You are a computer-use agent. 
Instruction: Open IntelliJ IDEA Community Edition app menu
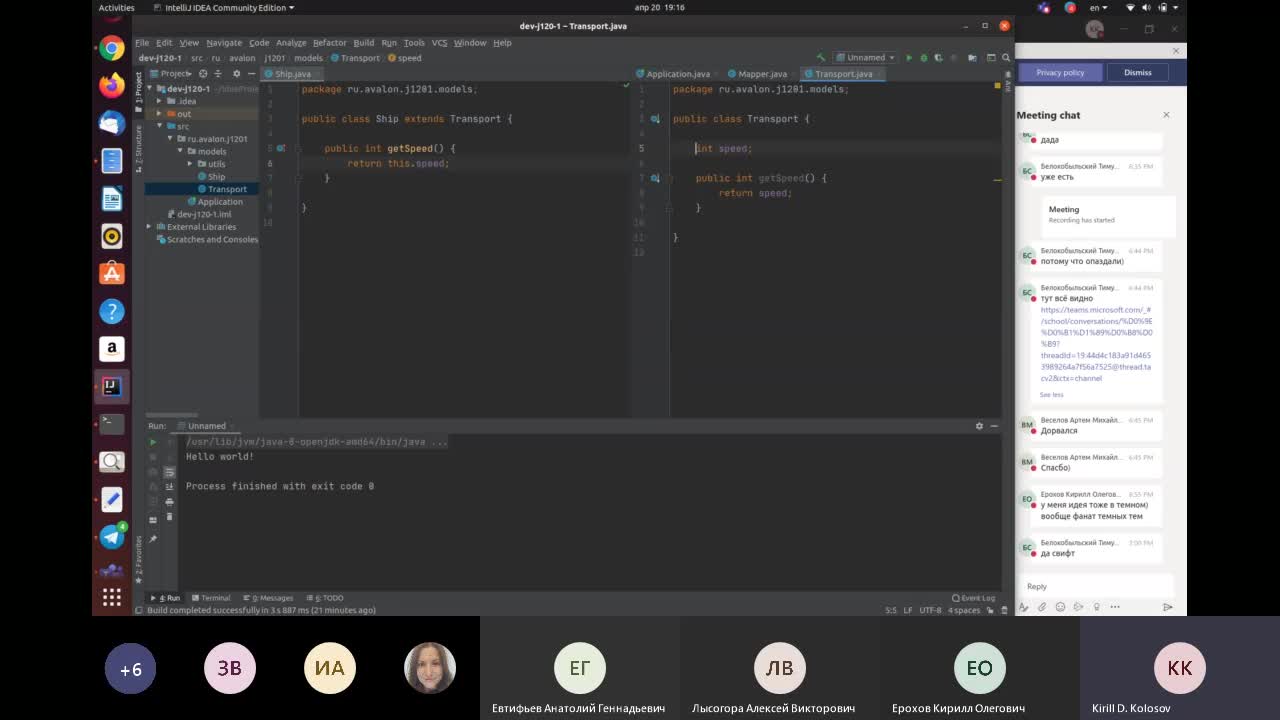click(x=223, y=7)
